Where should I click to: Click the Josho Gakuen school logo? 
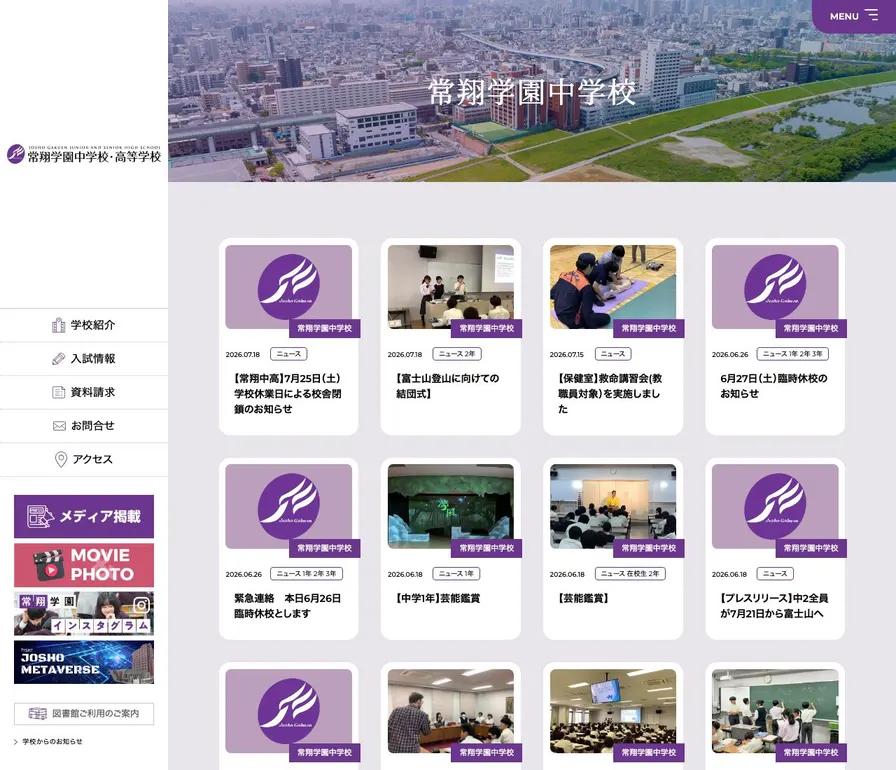click(x=84, y=154)
